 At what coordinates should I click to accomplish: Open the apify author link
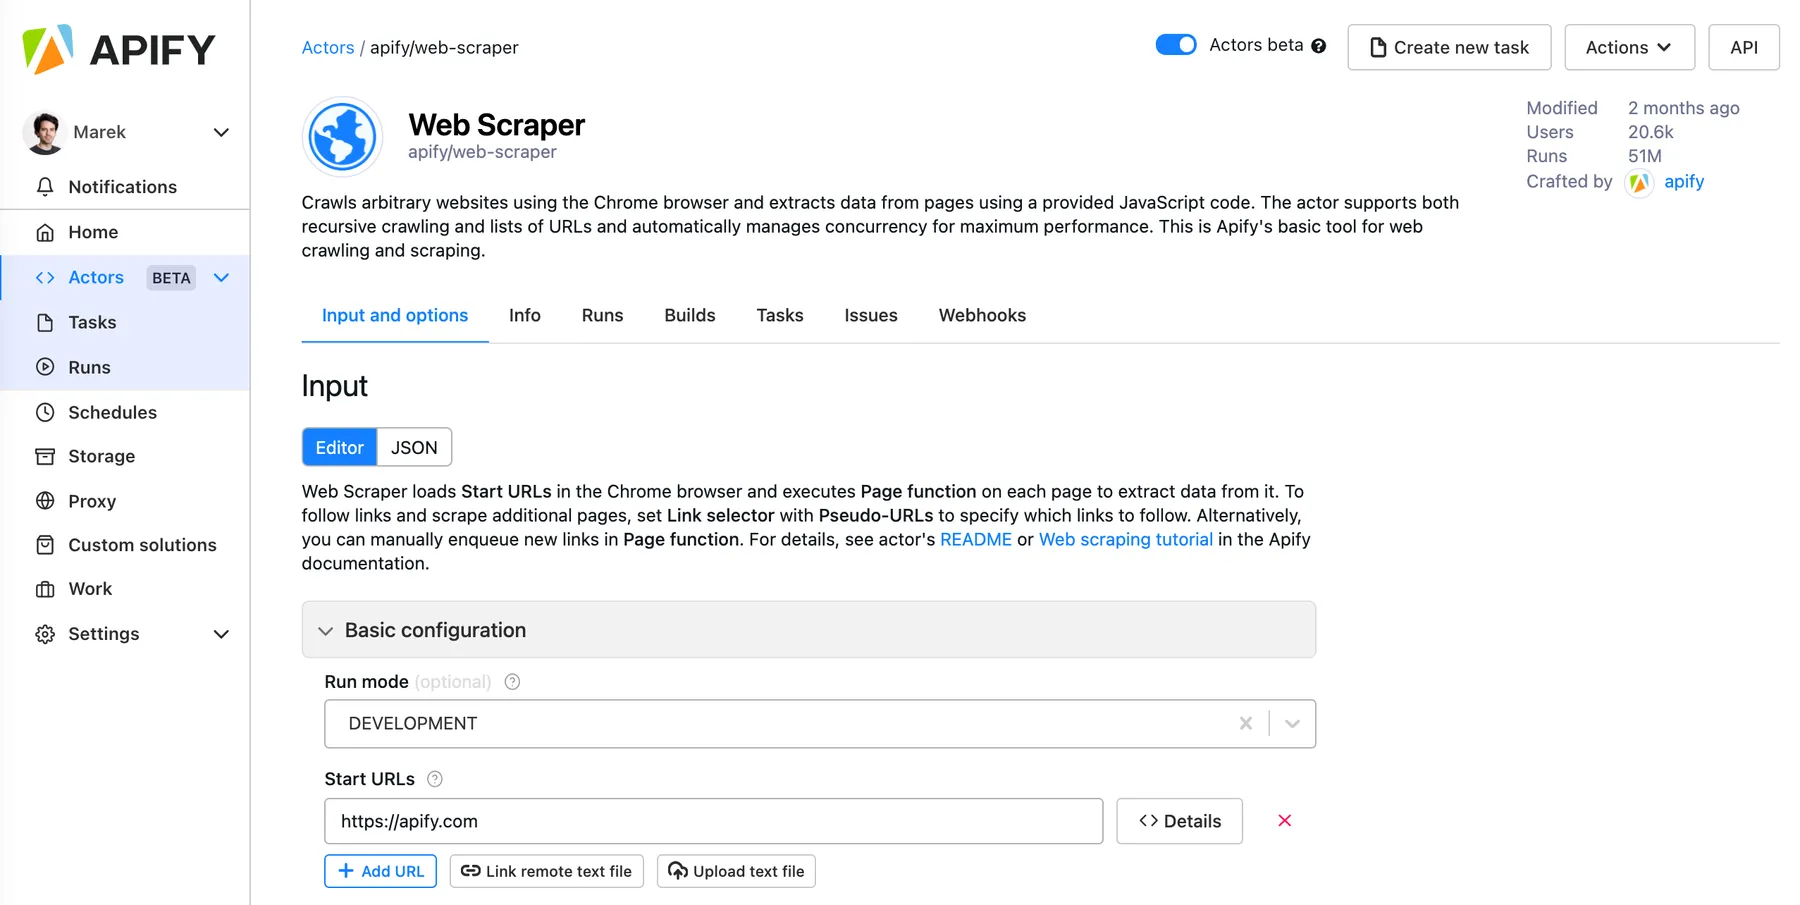[x=1684, y=181]
